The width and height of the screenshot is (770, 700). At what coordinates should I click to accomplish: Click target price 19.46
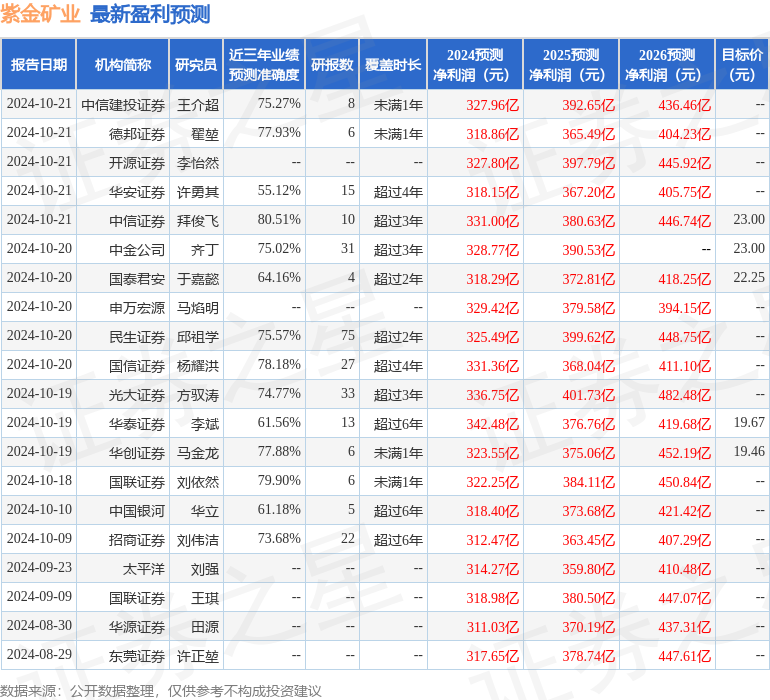tap(749, 451)
